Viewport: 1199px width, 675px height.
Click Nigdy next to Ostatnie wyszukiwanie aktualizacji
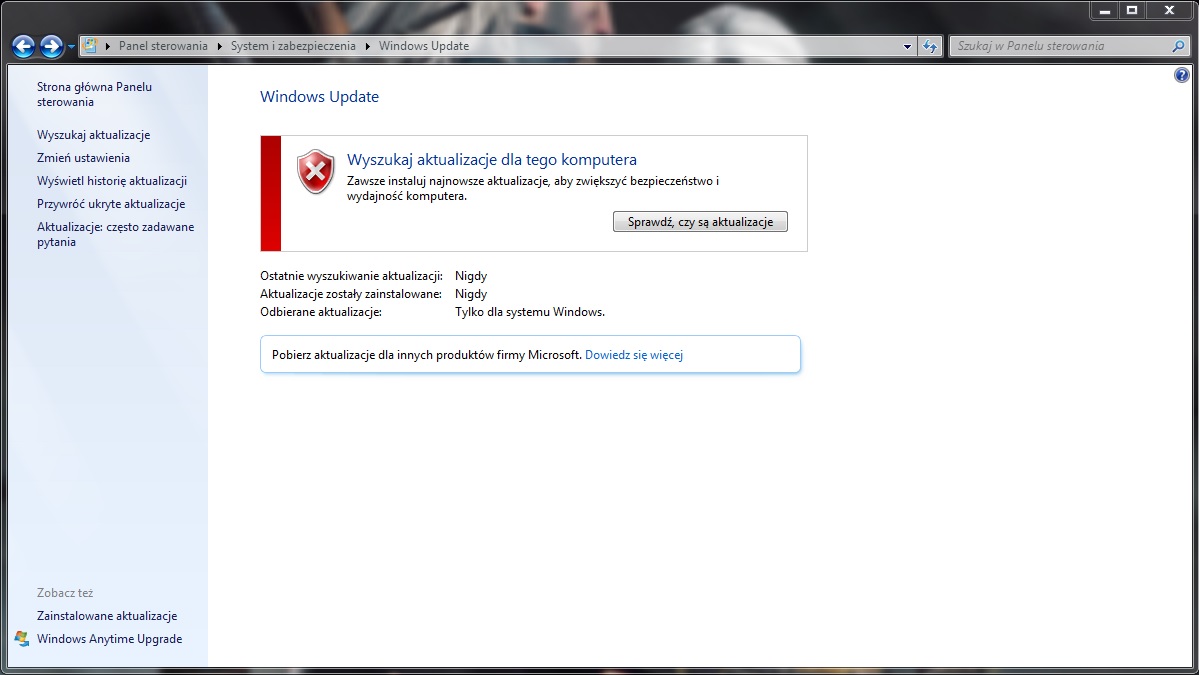coord(471,276)
